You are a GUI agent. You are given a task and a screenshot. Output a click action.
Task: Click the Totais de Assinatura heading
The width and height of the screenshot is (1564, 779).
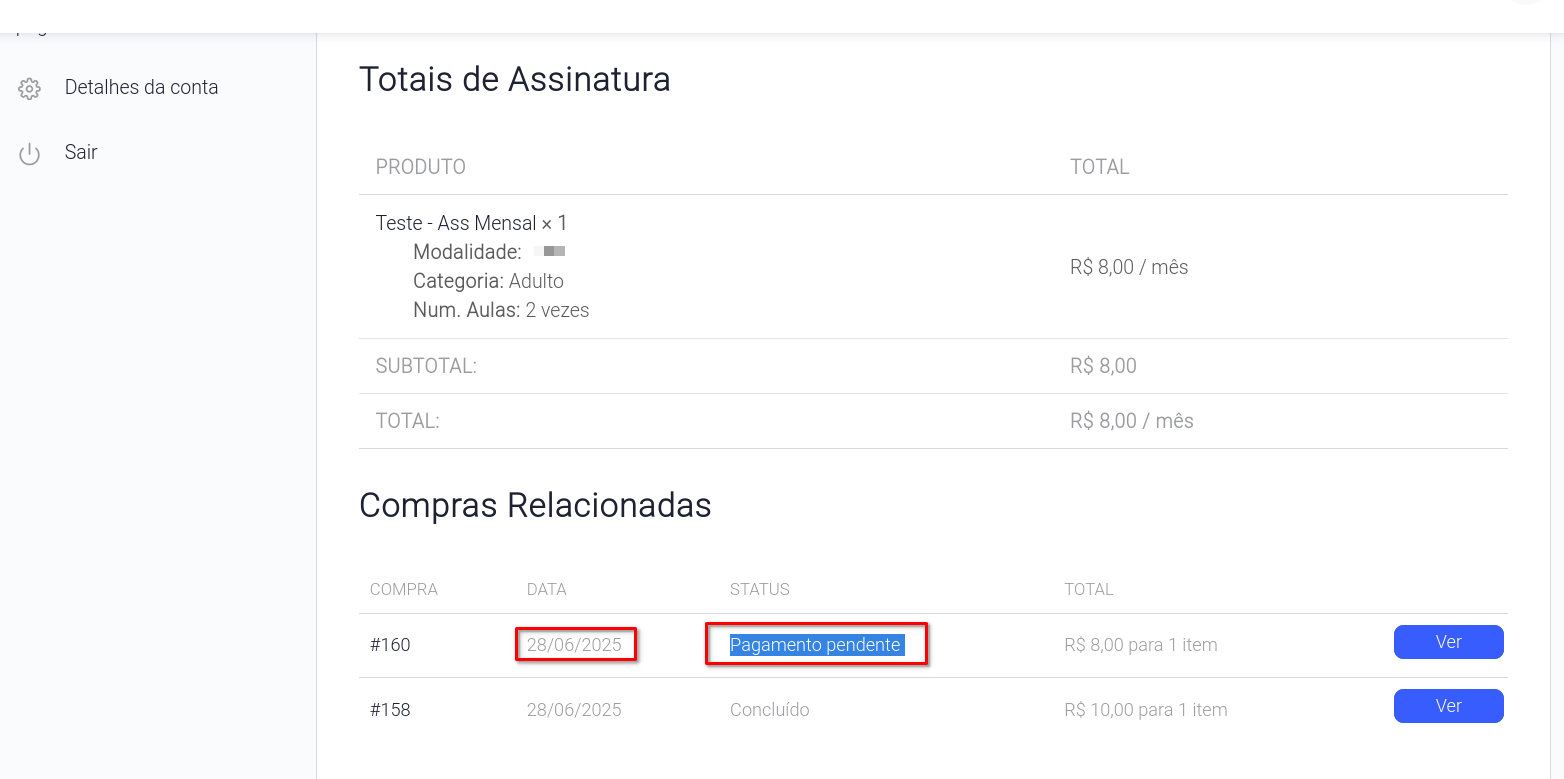(514, 79)
